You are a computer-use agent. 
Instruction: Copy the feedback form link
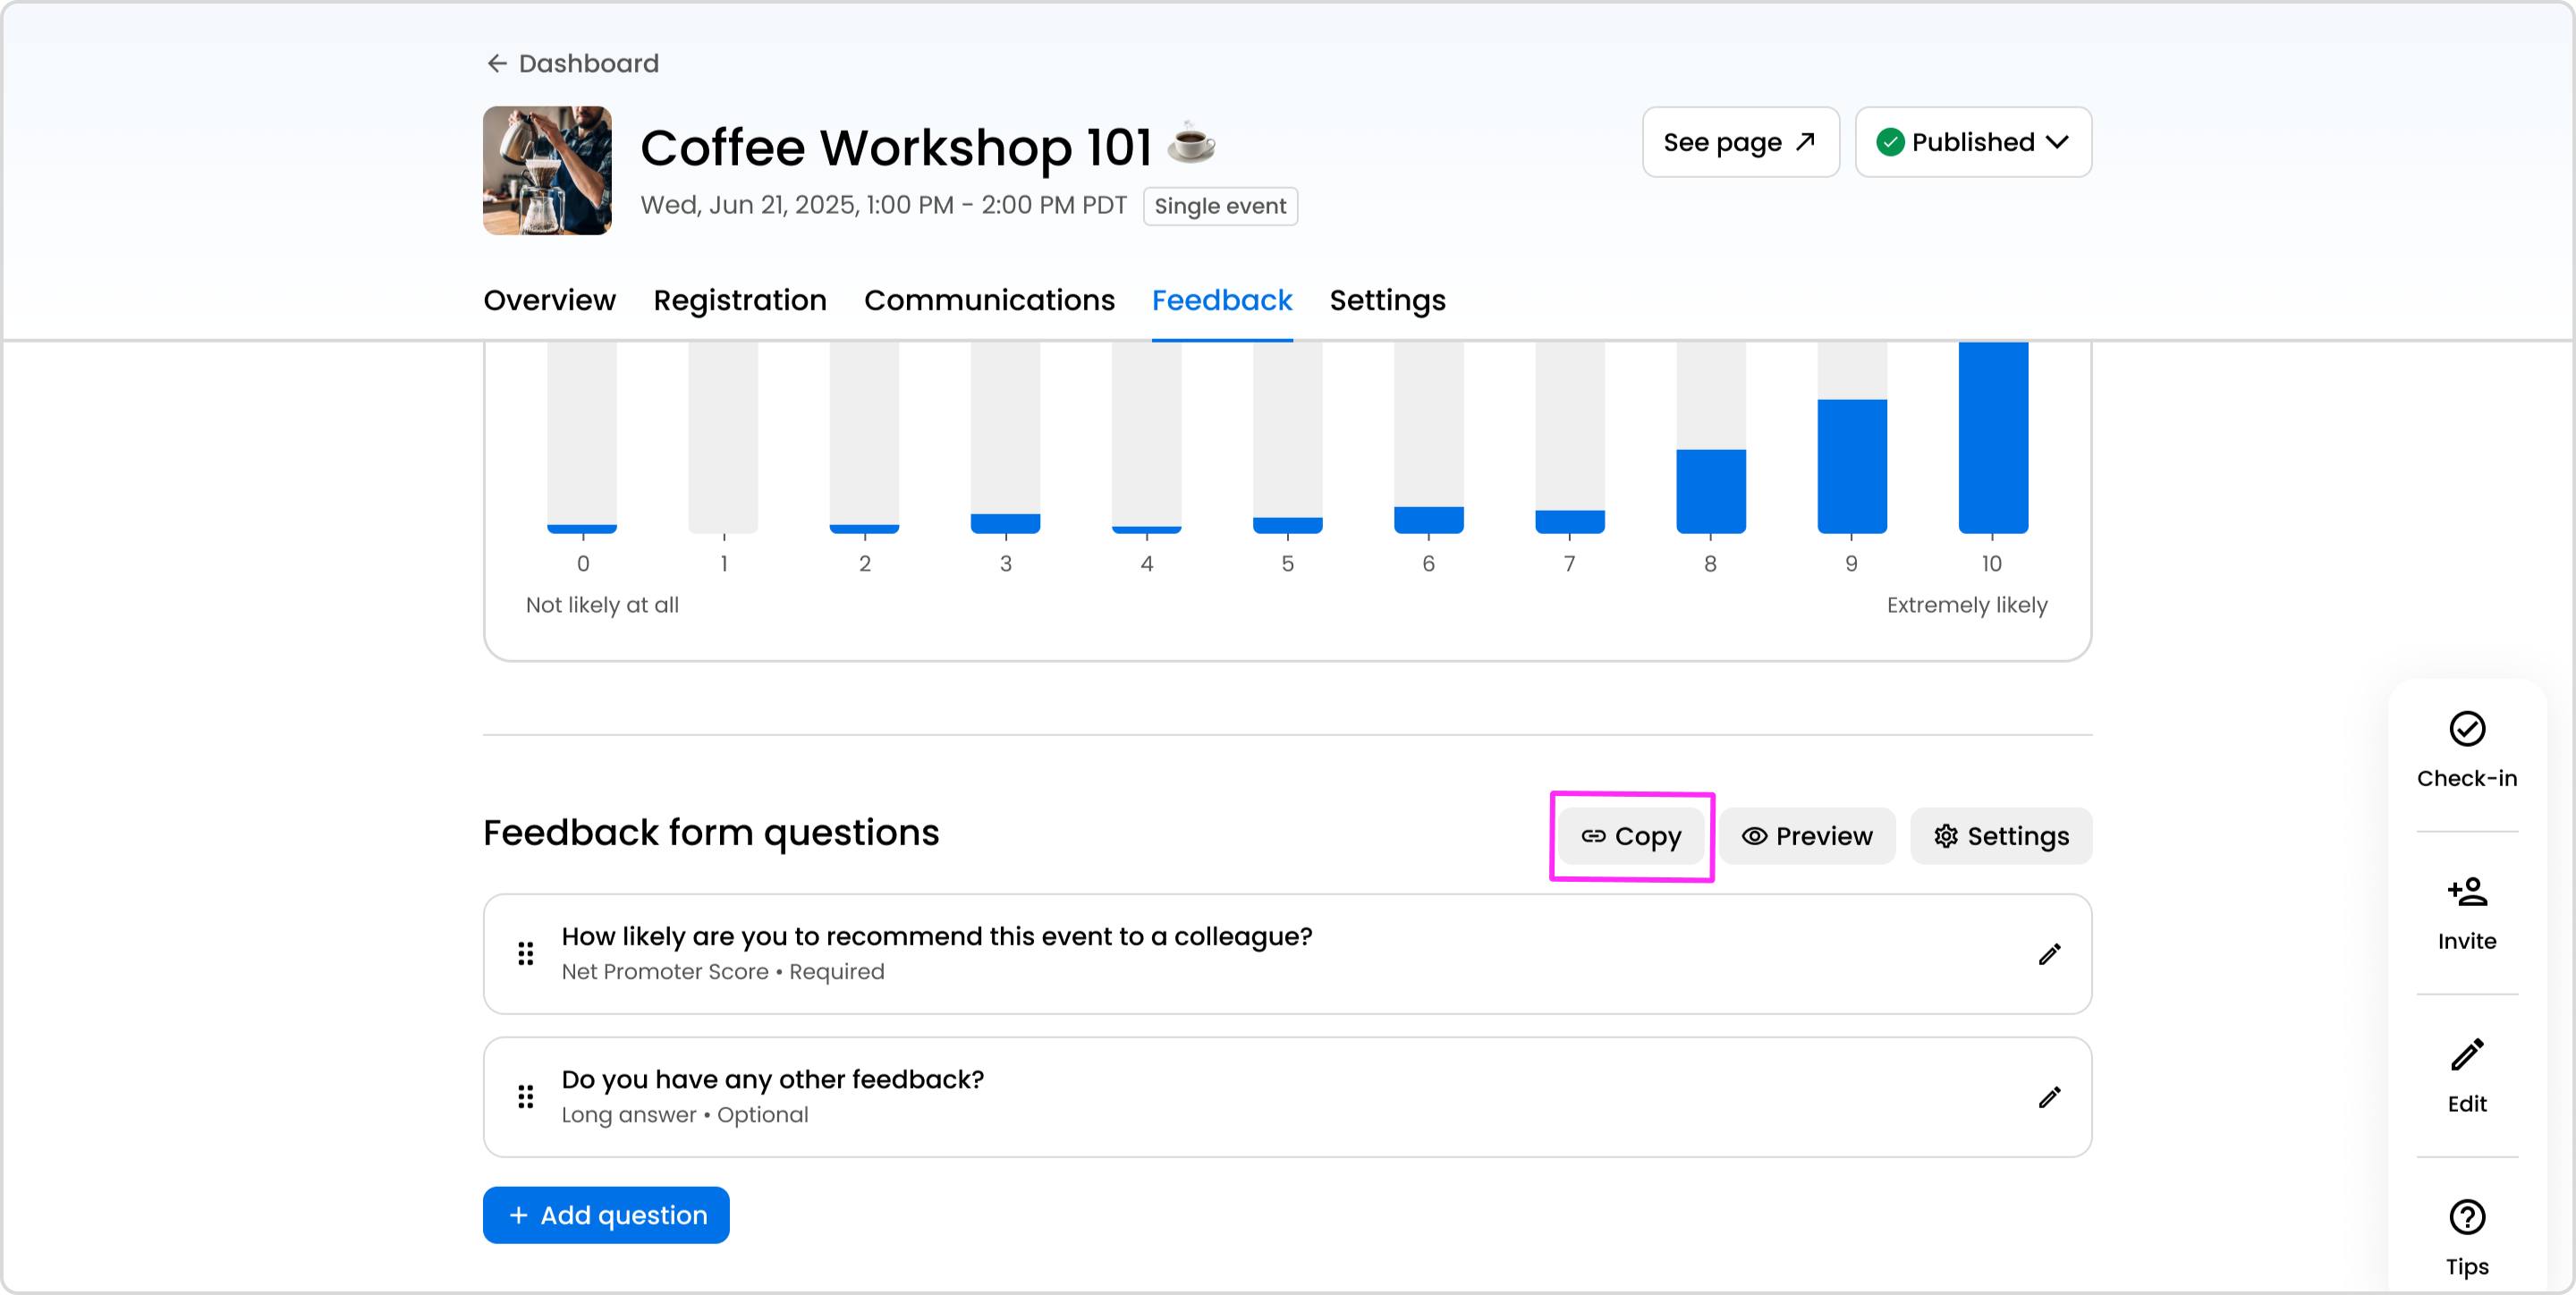[x=1631, y=836]
